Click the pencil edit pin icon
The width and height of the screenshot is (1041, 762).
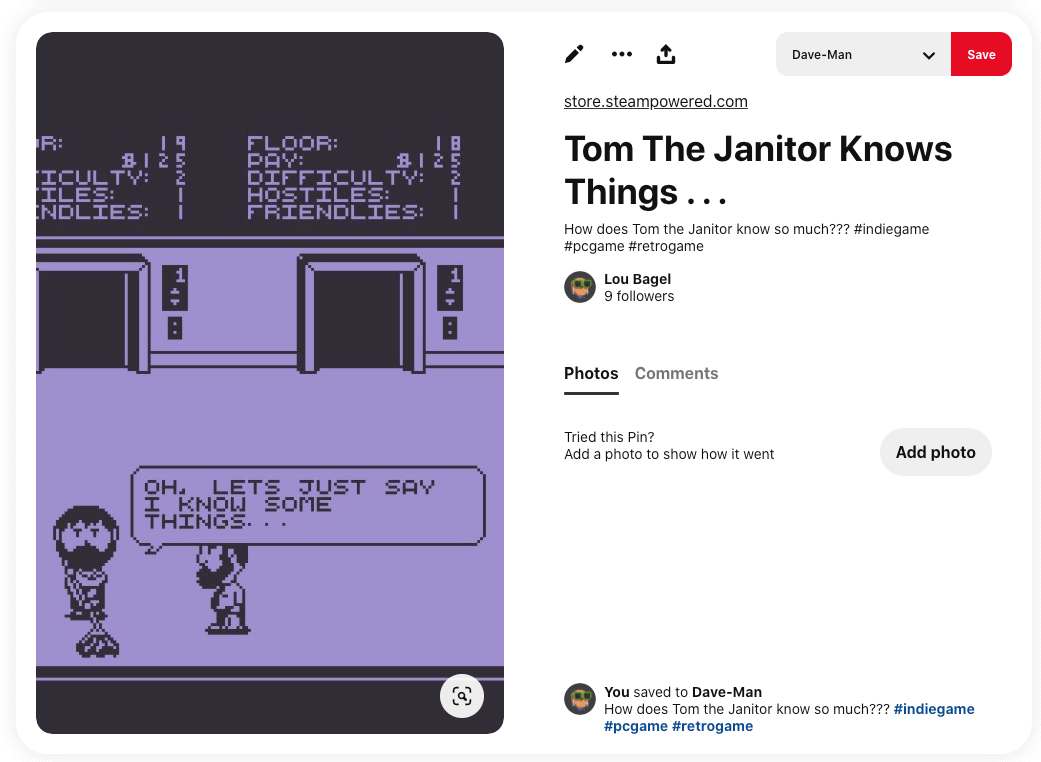click(574, 54)
